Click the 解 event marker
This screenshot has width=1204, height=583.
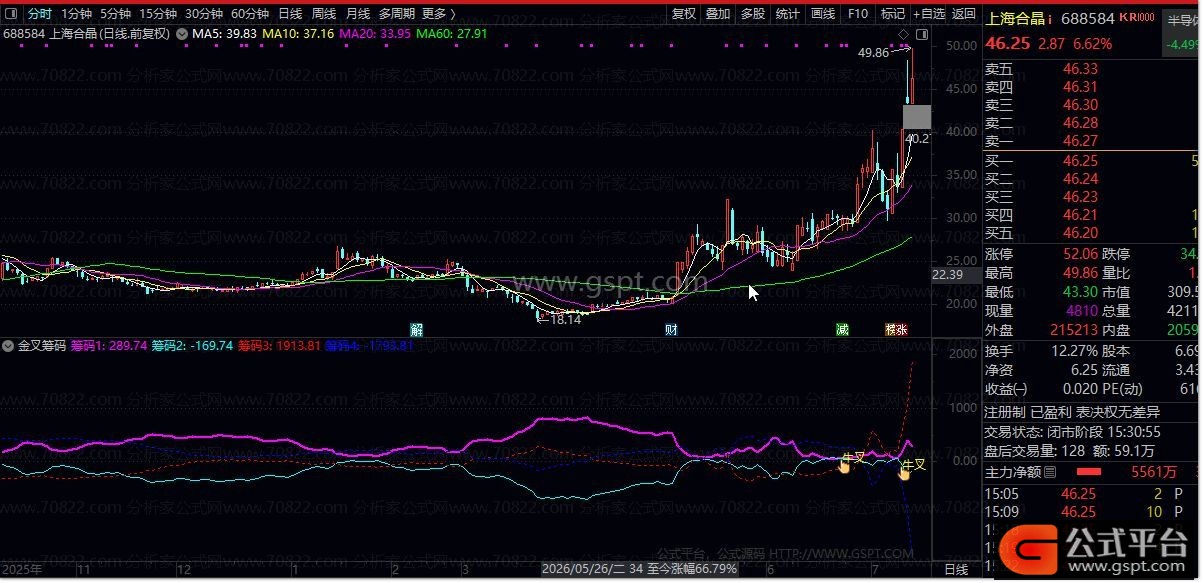pyautogui.click(x=417, y=329)
